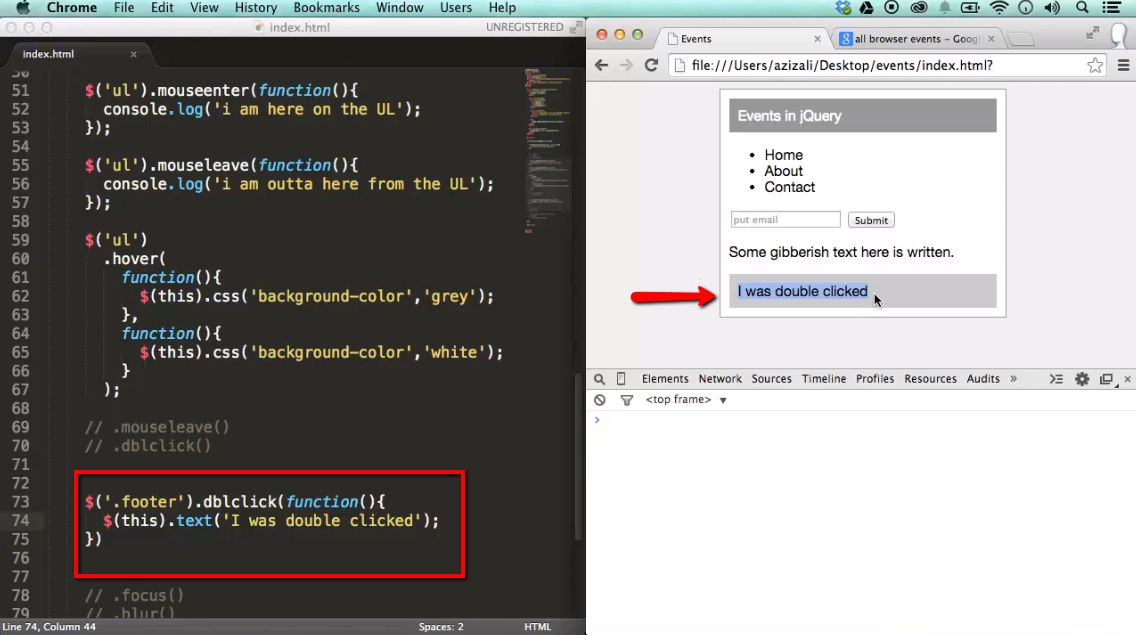Switch to the Network panel in DevTools

[719, 379]
